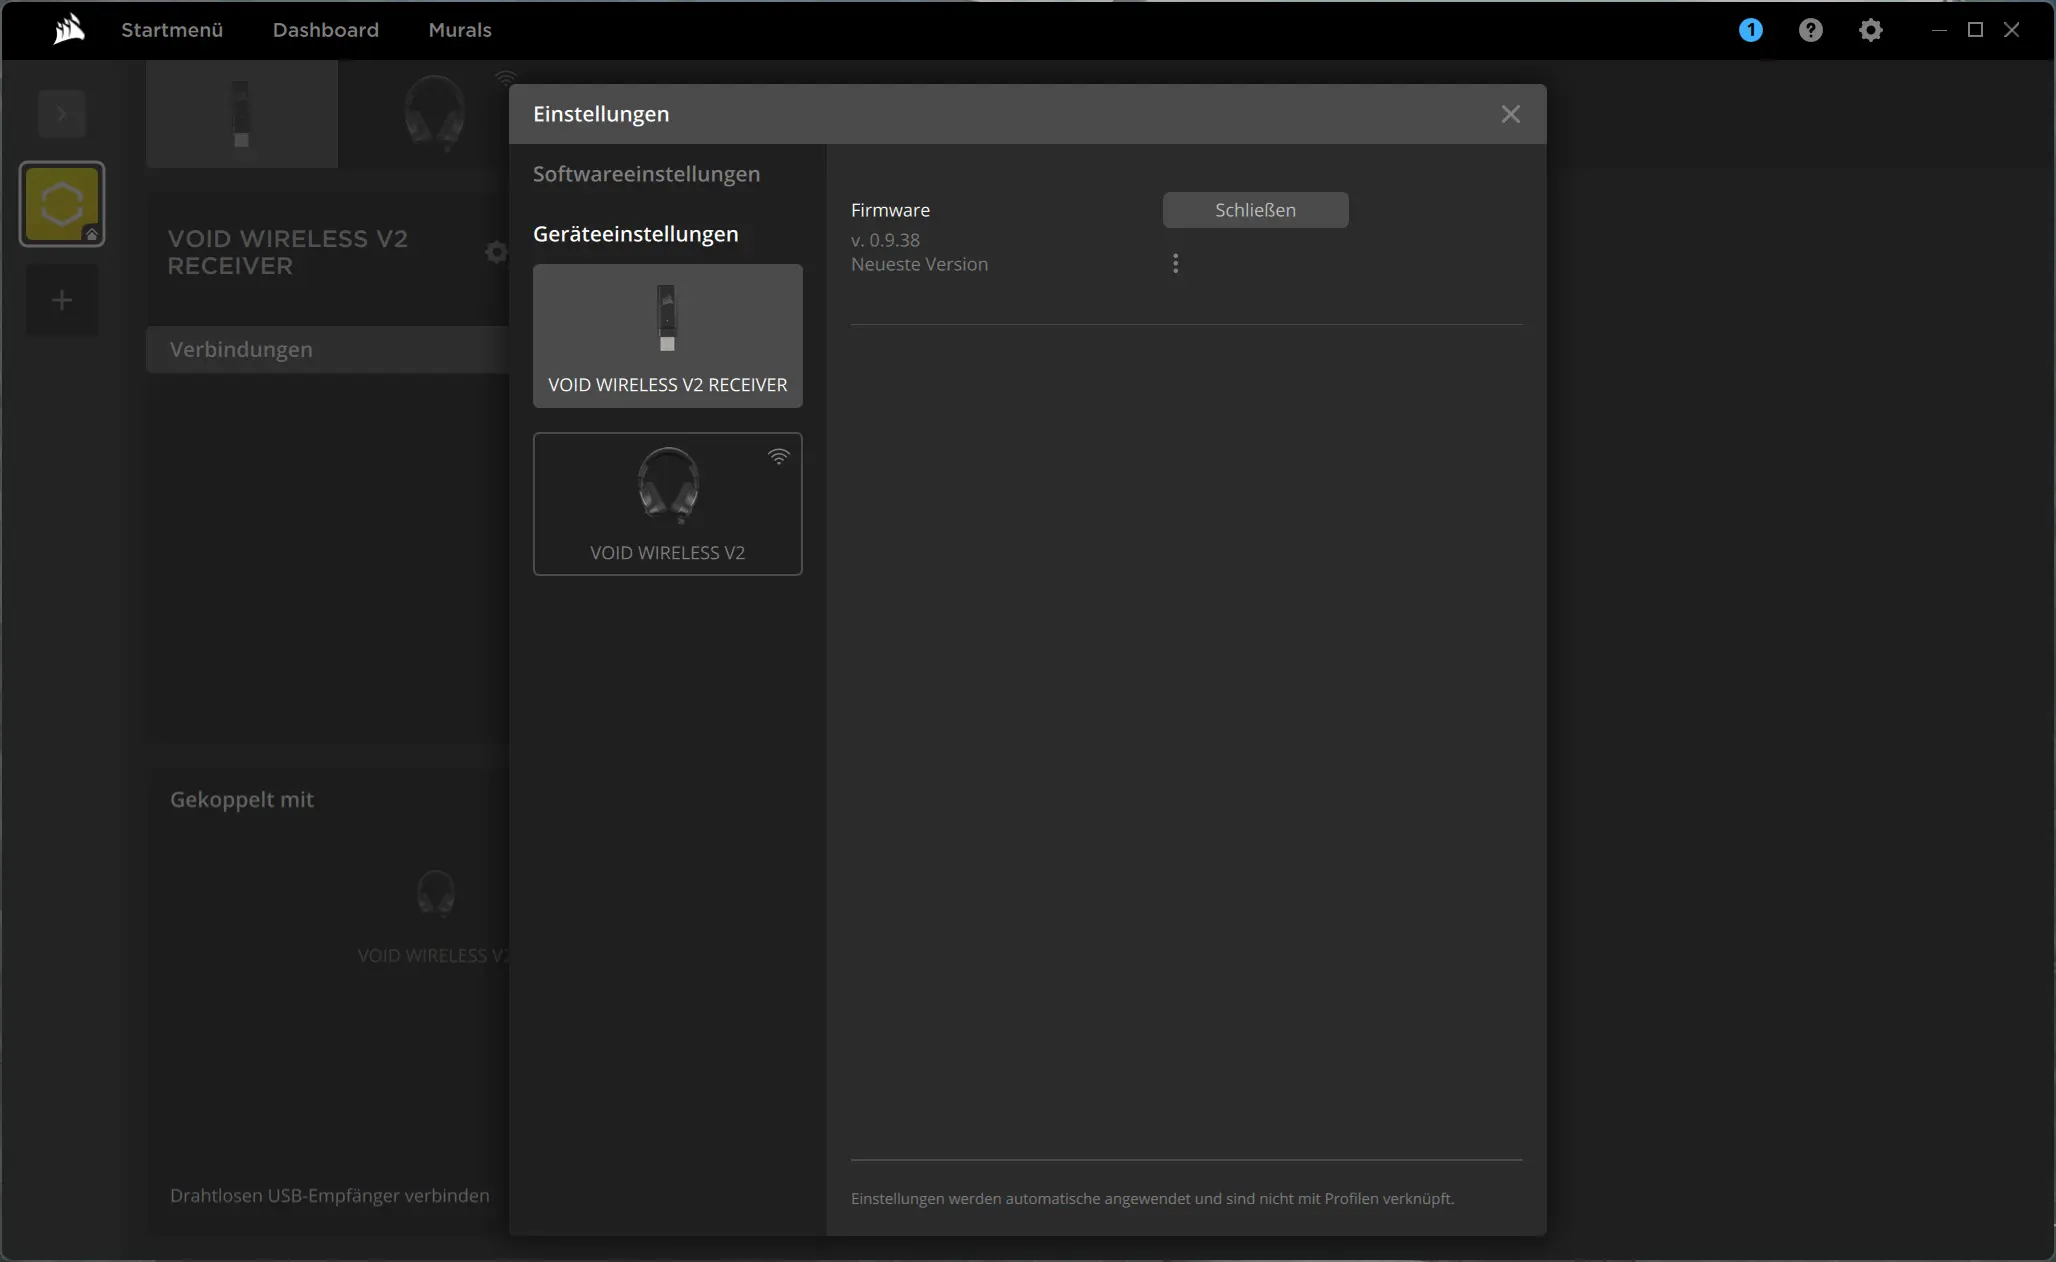Add a new profile with plus icon
Screen dimensions: 2056x1262
click(62, 300)
